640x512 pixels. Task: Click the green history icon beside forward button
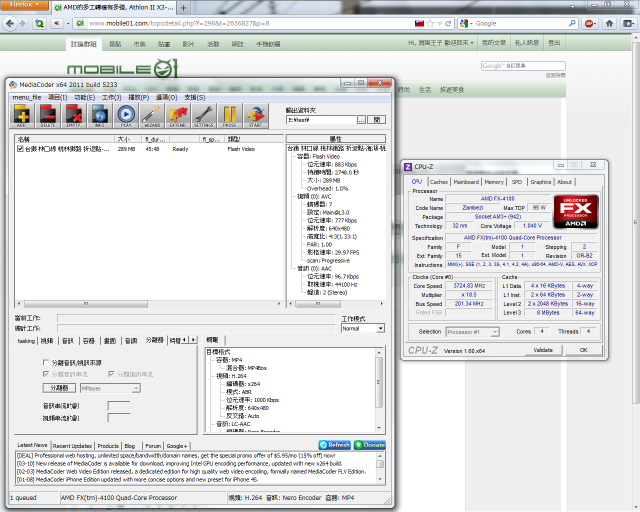click(39, 23)
